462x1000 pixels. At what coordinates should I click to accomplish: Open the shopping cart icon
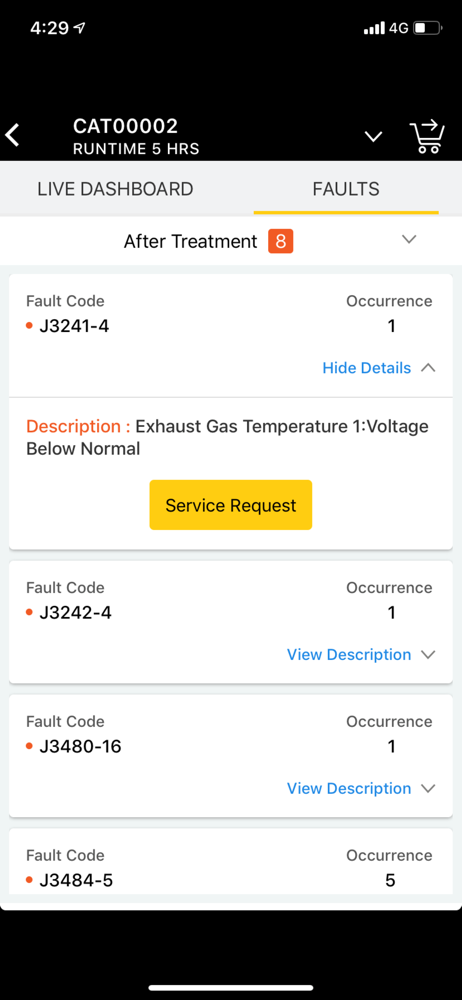point(426,136)
